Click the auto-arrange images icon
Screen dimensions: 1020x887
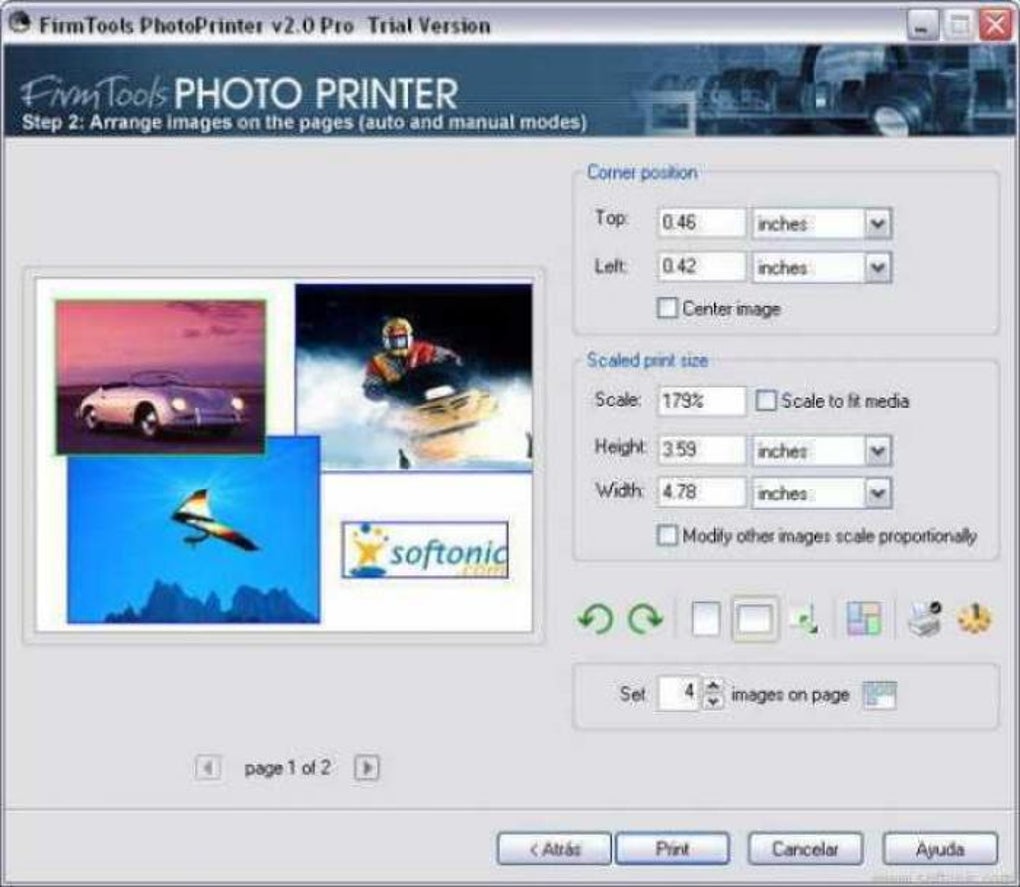point(808,620)
